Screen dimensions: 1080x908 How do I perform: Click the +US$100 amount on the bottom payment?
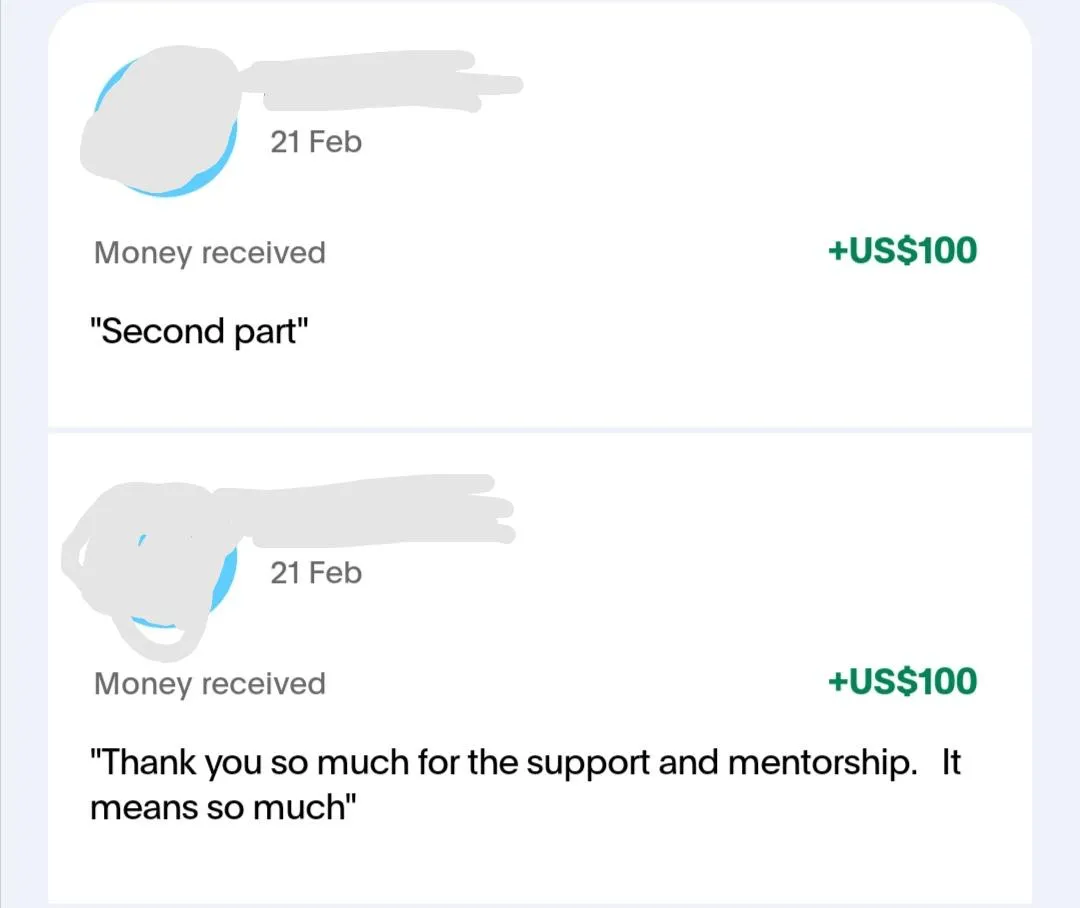902,682
